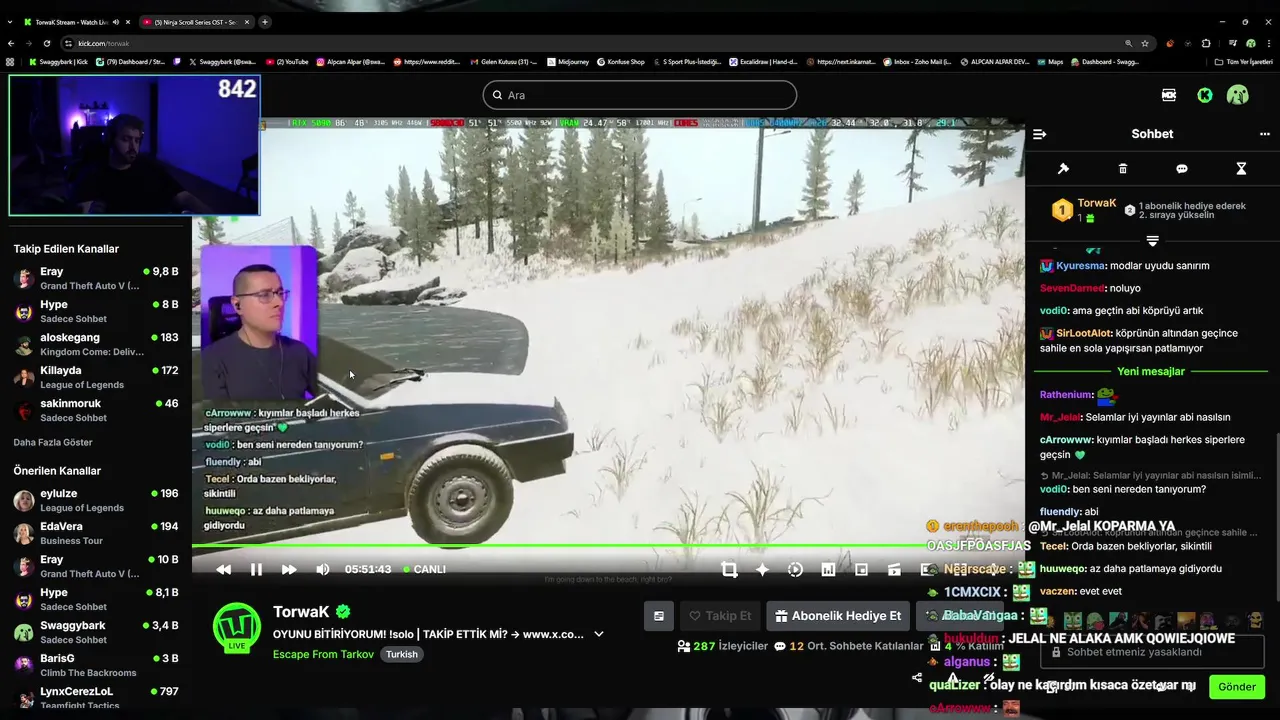The height and width of the screenshot is (720, 1280).
Task: Rewind the stream with the back button
Action: (x=223, y=569)
